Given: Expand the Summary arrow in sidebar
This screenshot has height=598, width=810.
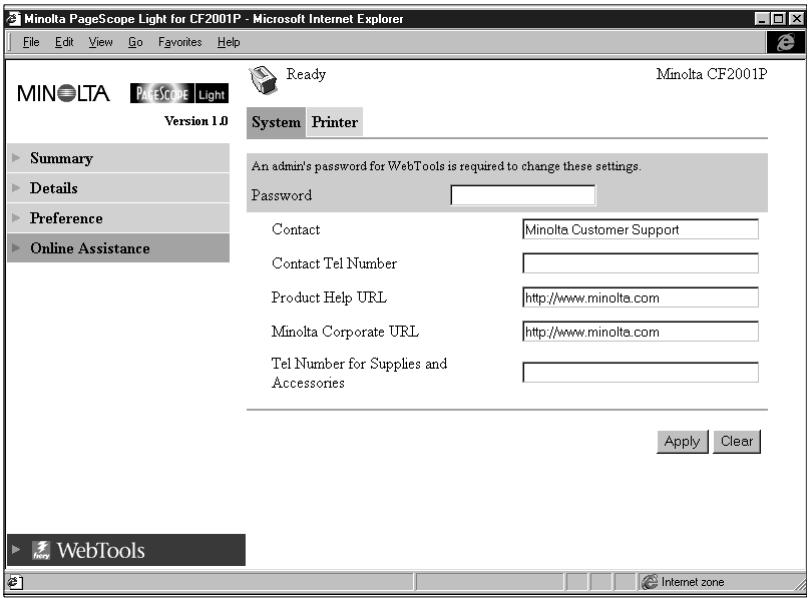Looking at the screenshot, I should pos(17,158).
